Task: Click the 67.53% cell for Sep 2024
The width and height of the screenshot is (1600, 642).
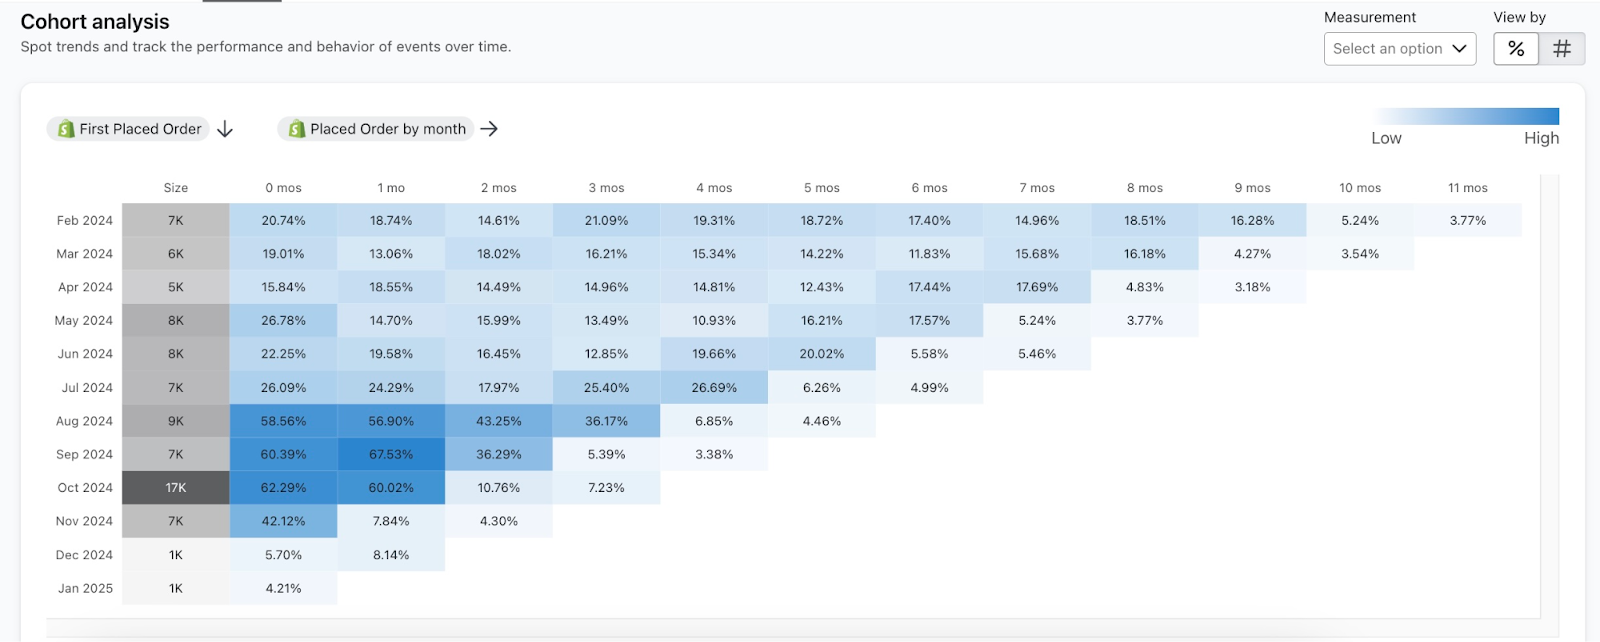Action: tap(391, 454)
